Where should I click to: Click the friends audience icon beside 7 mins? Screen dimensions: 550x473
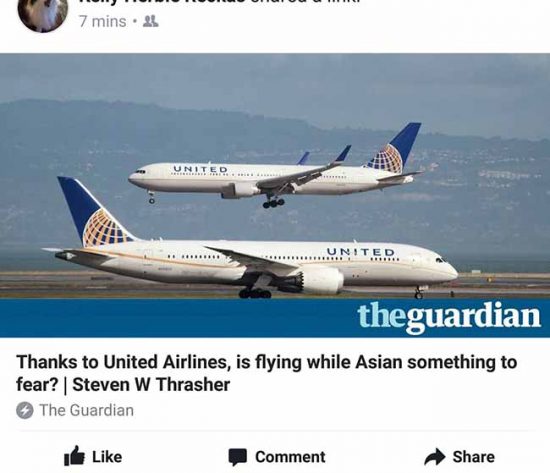pyautogui.click(x=151, y=22)
